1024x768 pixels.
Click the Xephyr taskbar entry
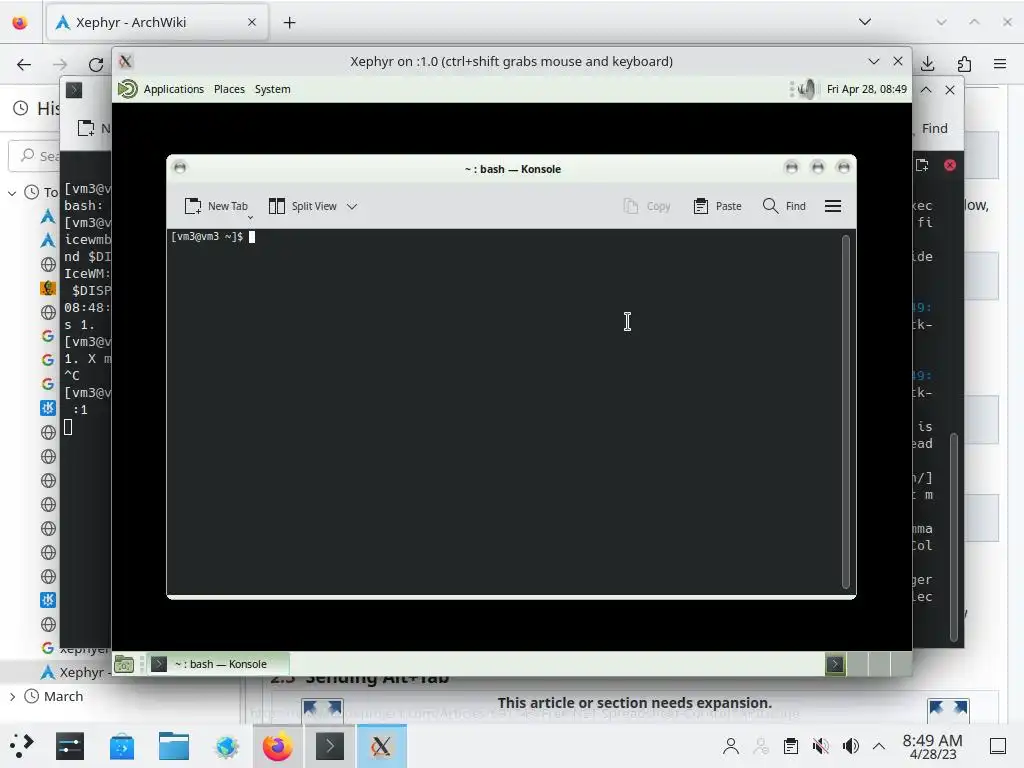pyautogui.click(x=381, y=746)
